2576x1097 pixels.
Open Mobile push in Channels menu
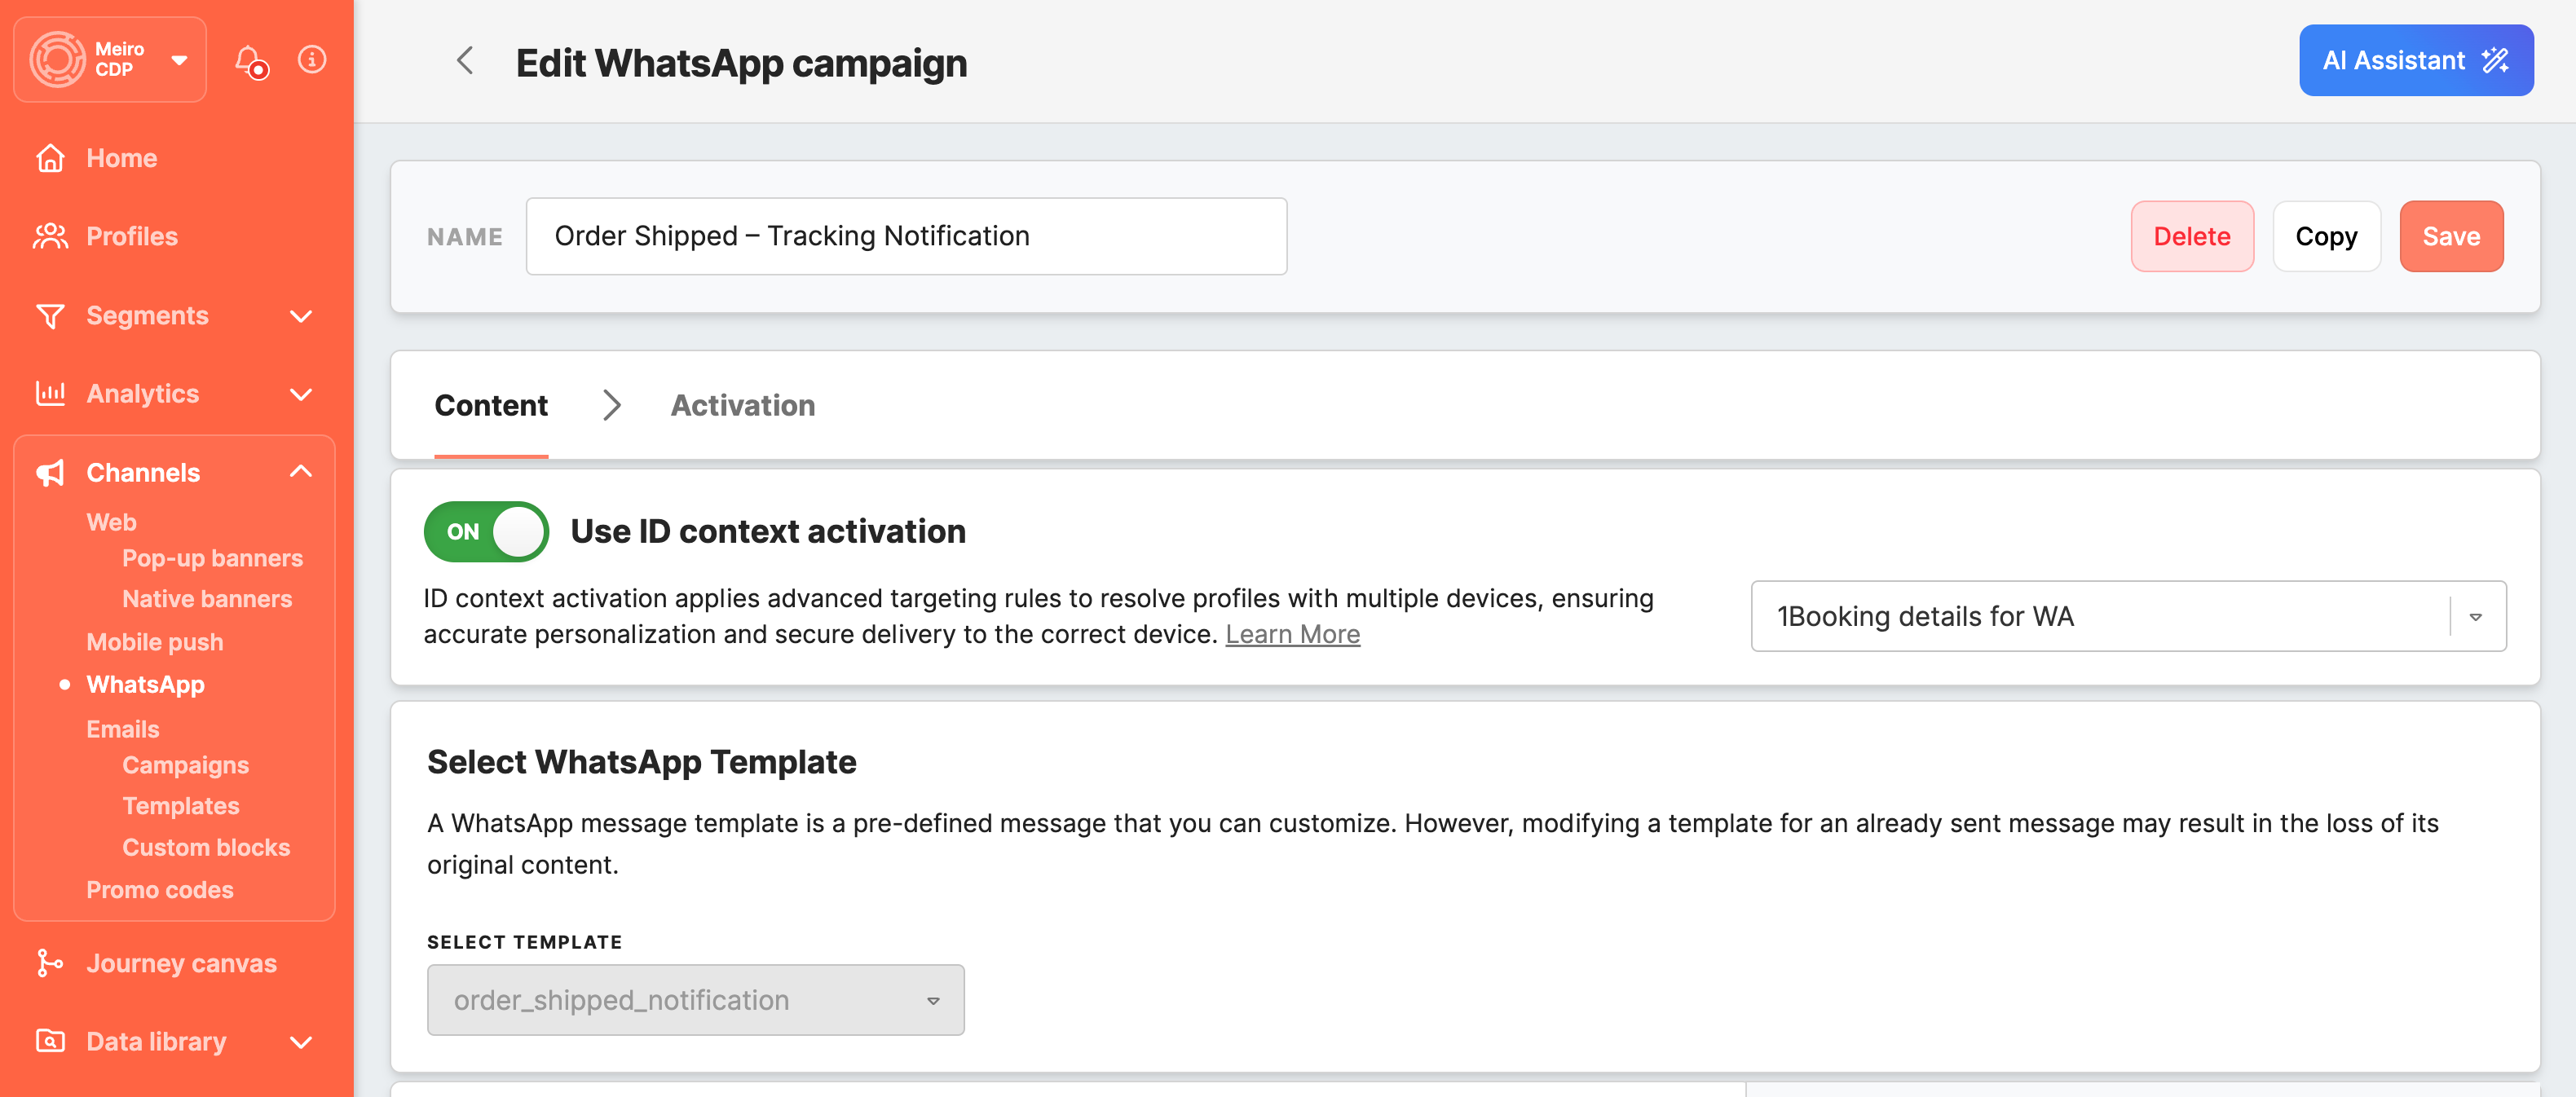click(155, 642)
